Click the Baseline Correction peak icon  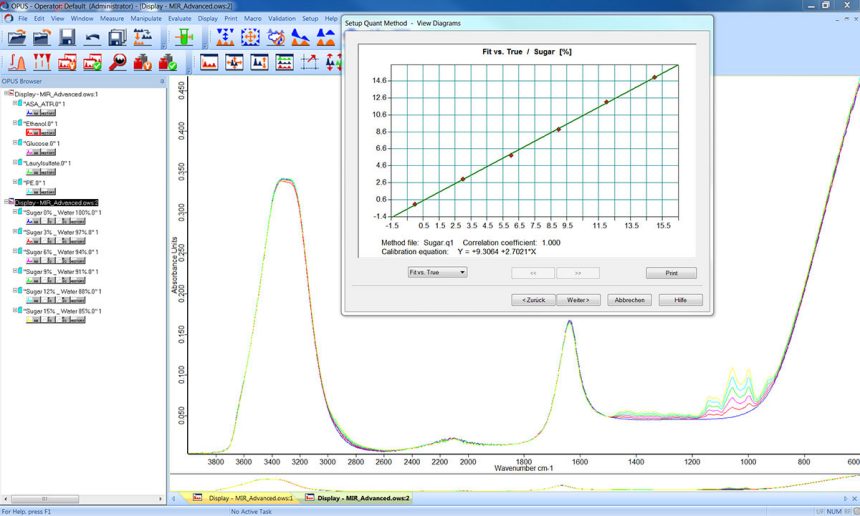coord(17,62)
